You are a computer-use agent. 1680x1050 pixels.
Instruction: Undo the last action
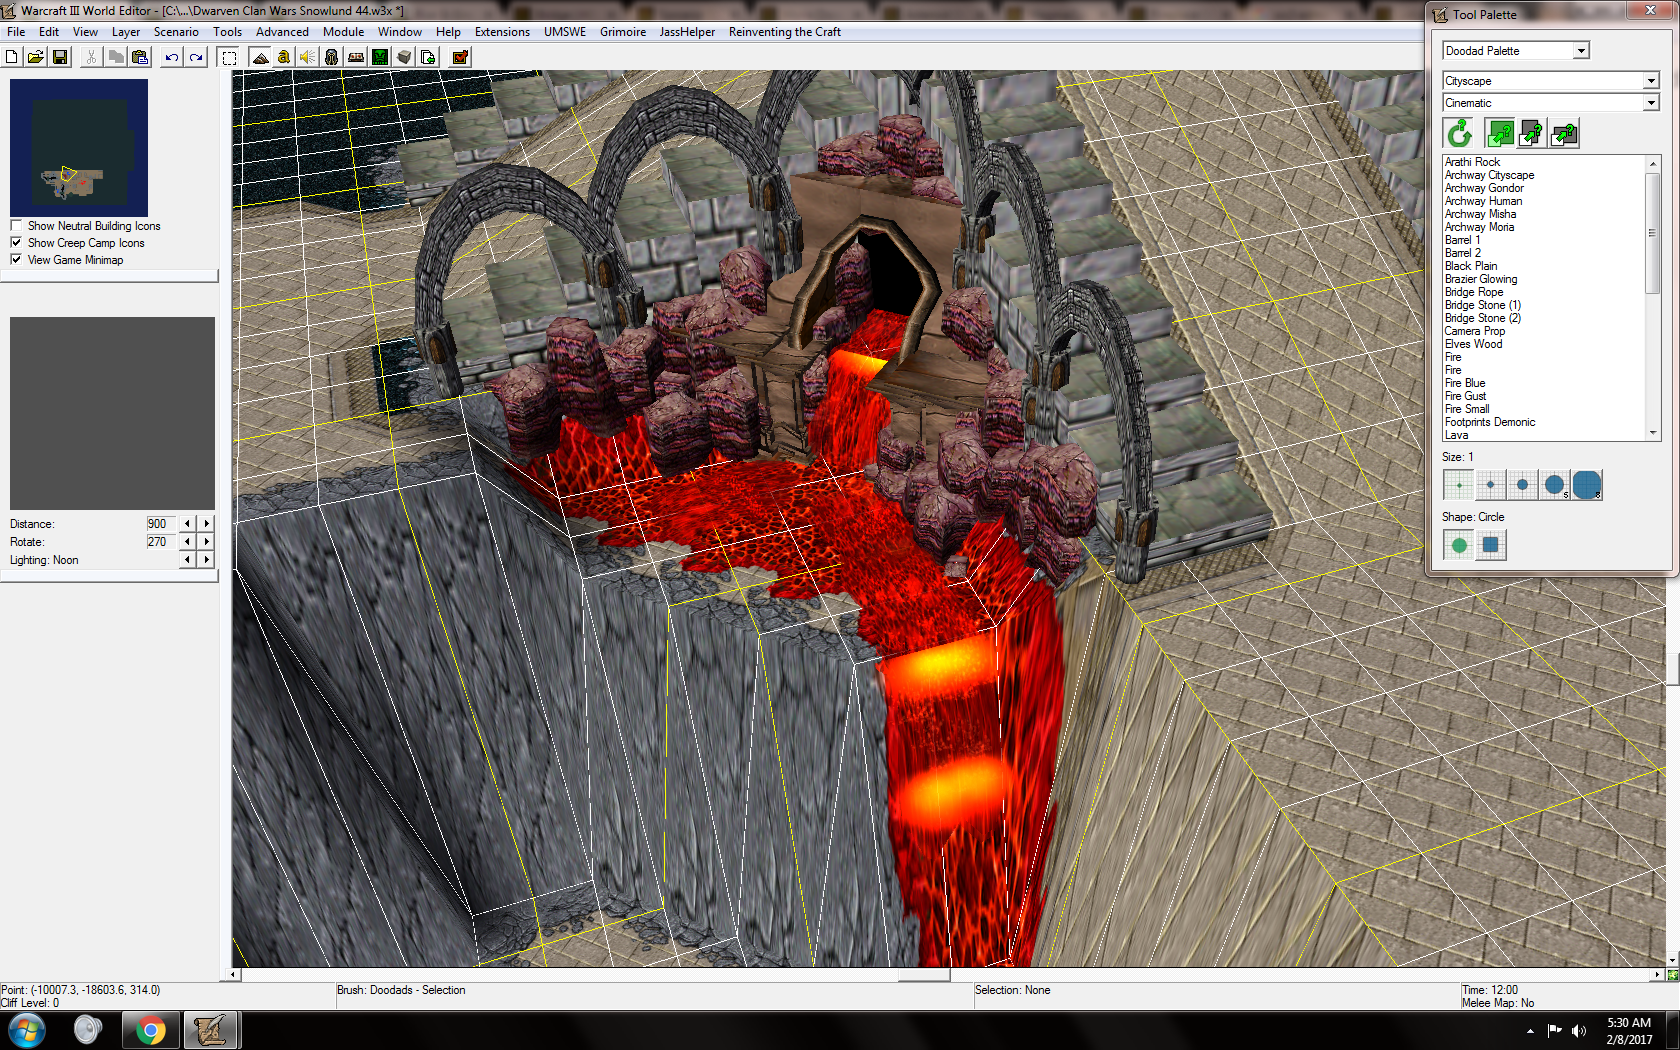[x=172, y=57]
